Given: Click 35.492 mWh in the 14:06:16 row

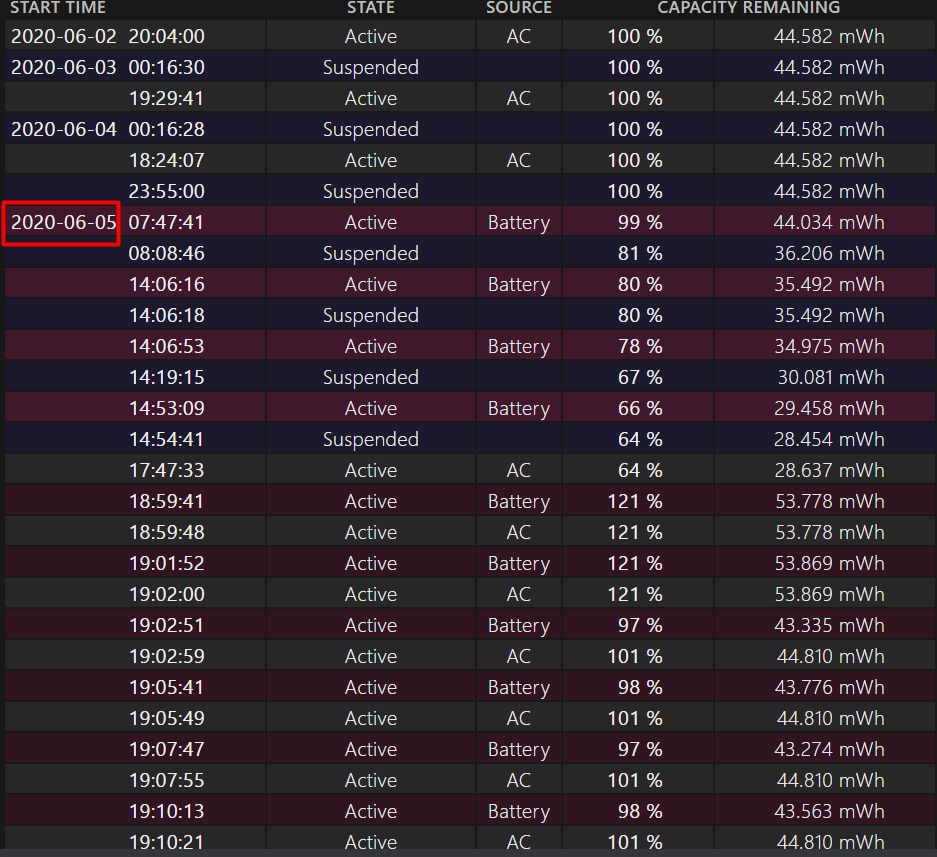Looking at the screenshot, I should tap(829, 284).
